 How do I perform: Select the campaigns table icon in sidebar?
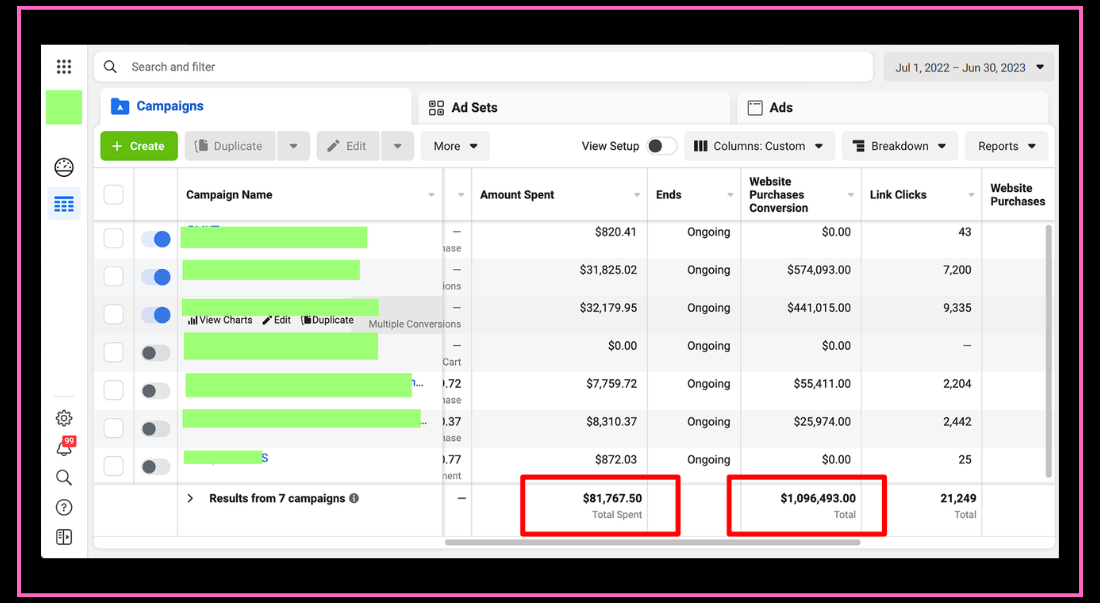[x=64, y=204]
